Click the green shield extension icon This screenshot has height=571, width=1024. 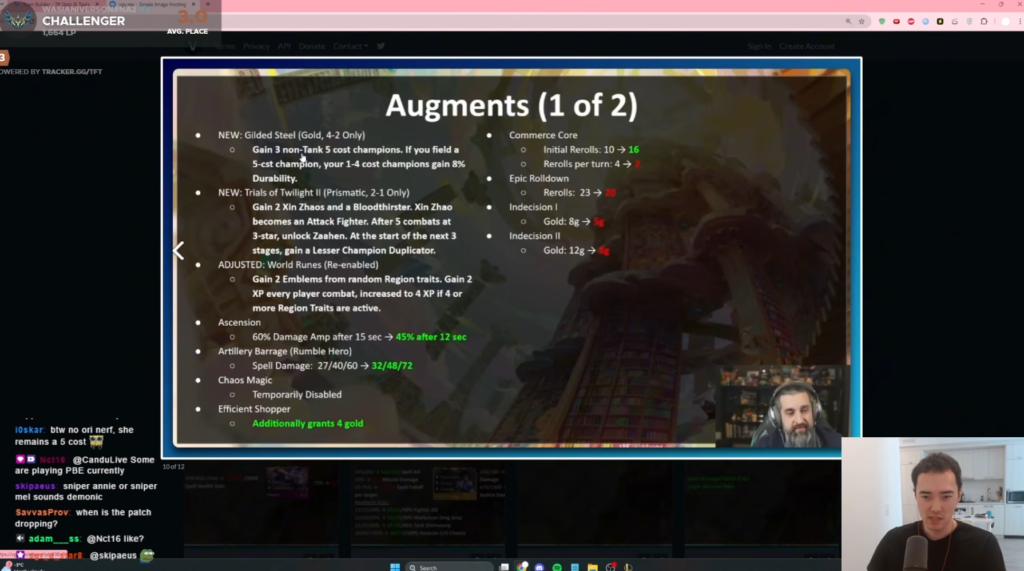coord(882,21)
